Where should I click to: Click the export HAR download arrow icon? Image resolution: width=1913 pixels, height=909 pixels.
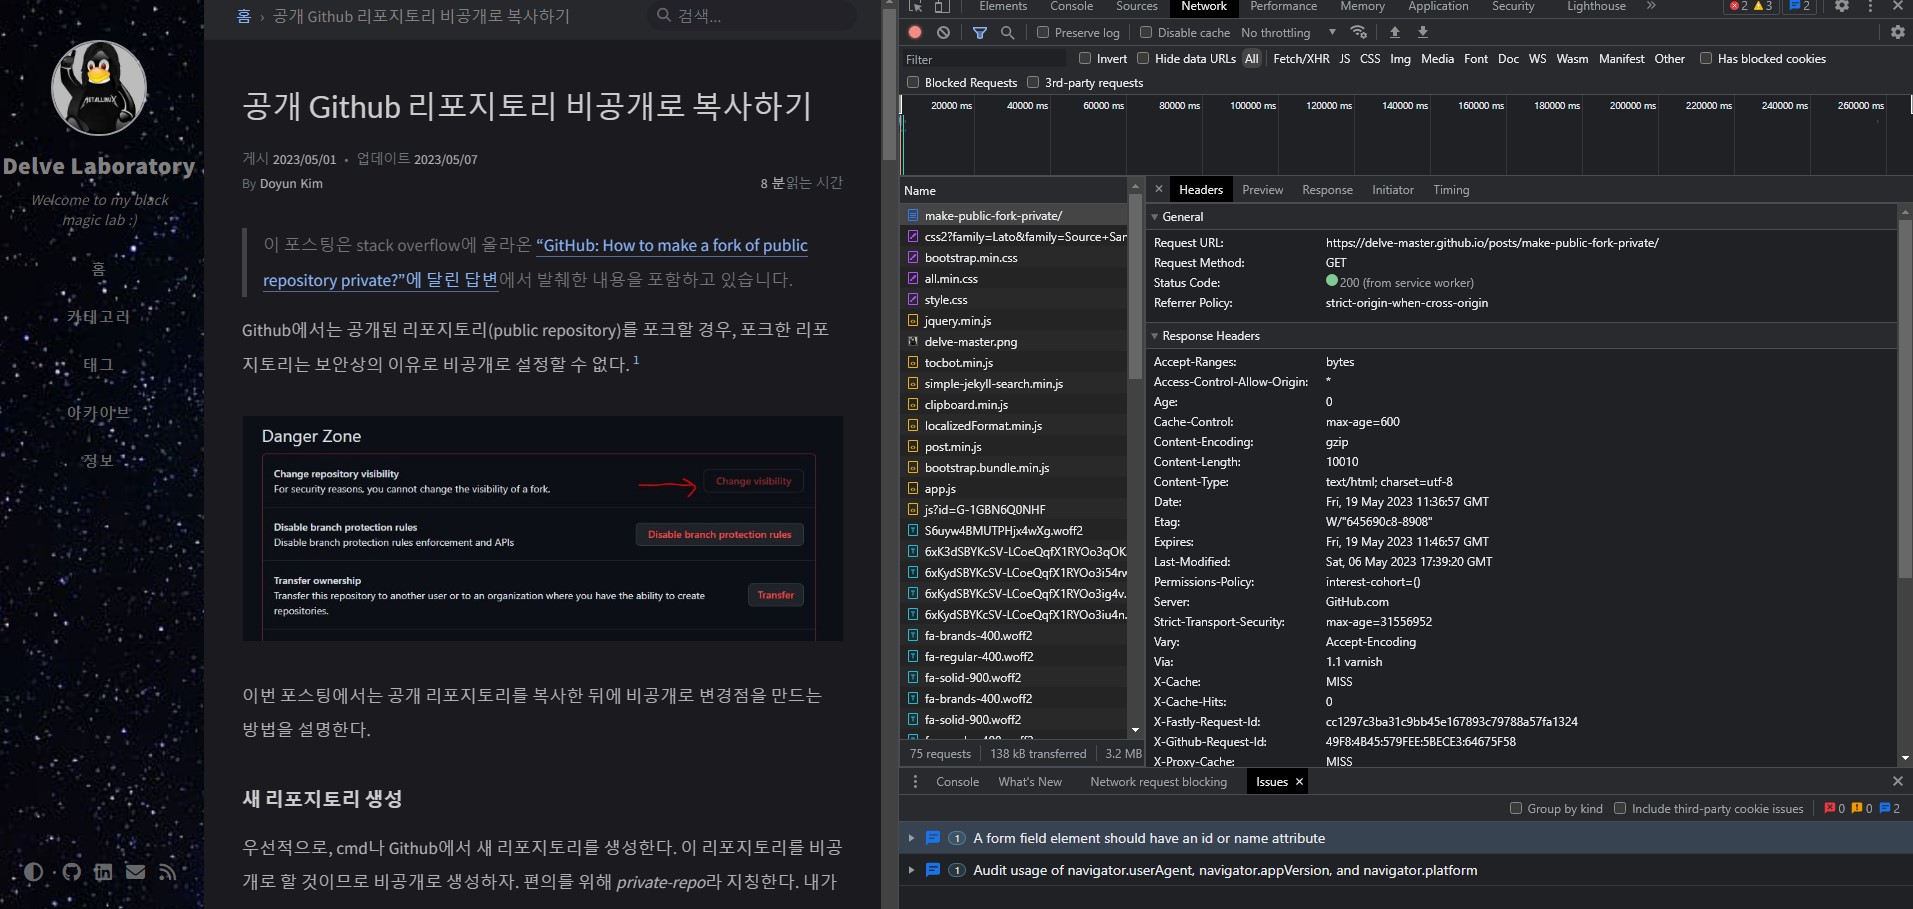tap(1423, 32)
